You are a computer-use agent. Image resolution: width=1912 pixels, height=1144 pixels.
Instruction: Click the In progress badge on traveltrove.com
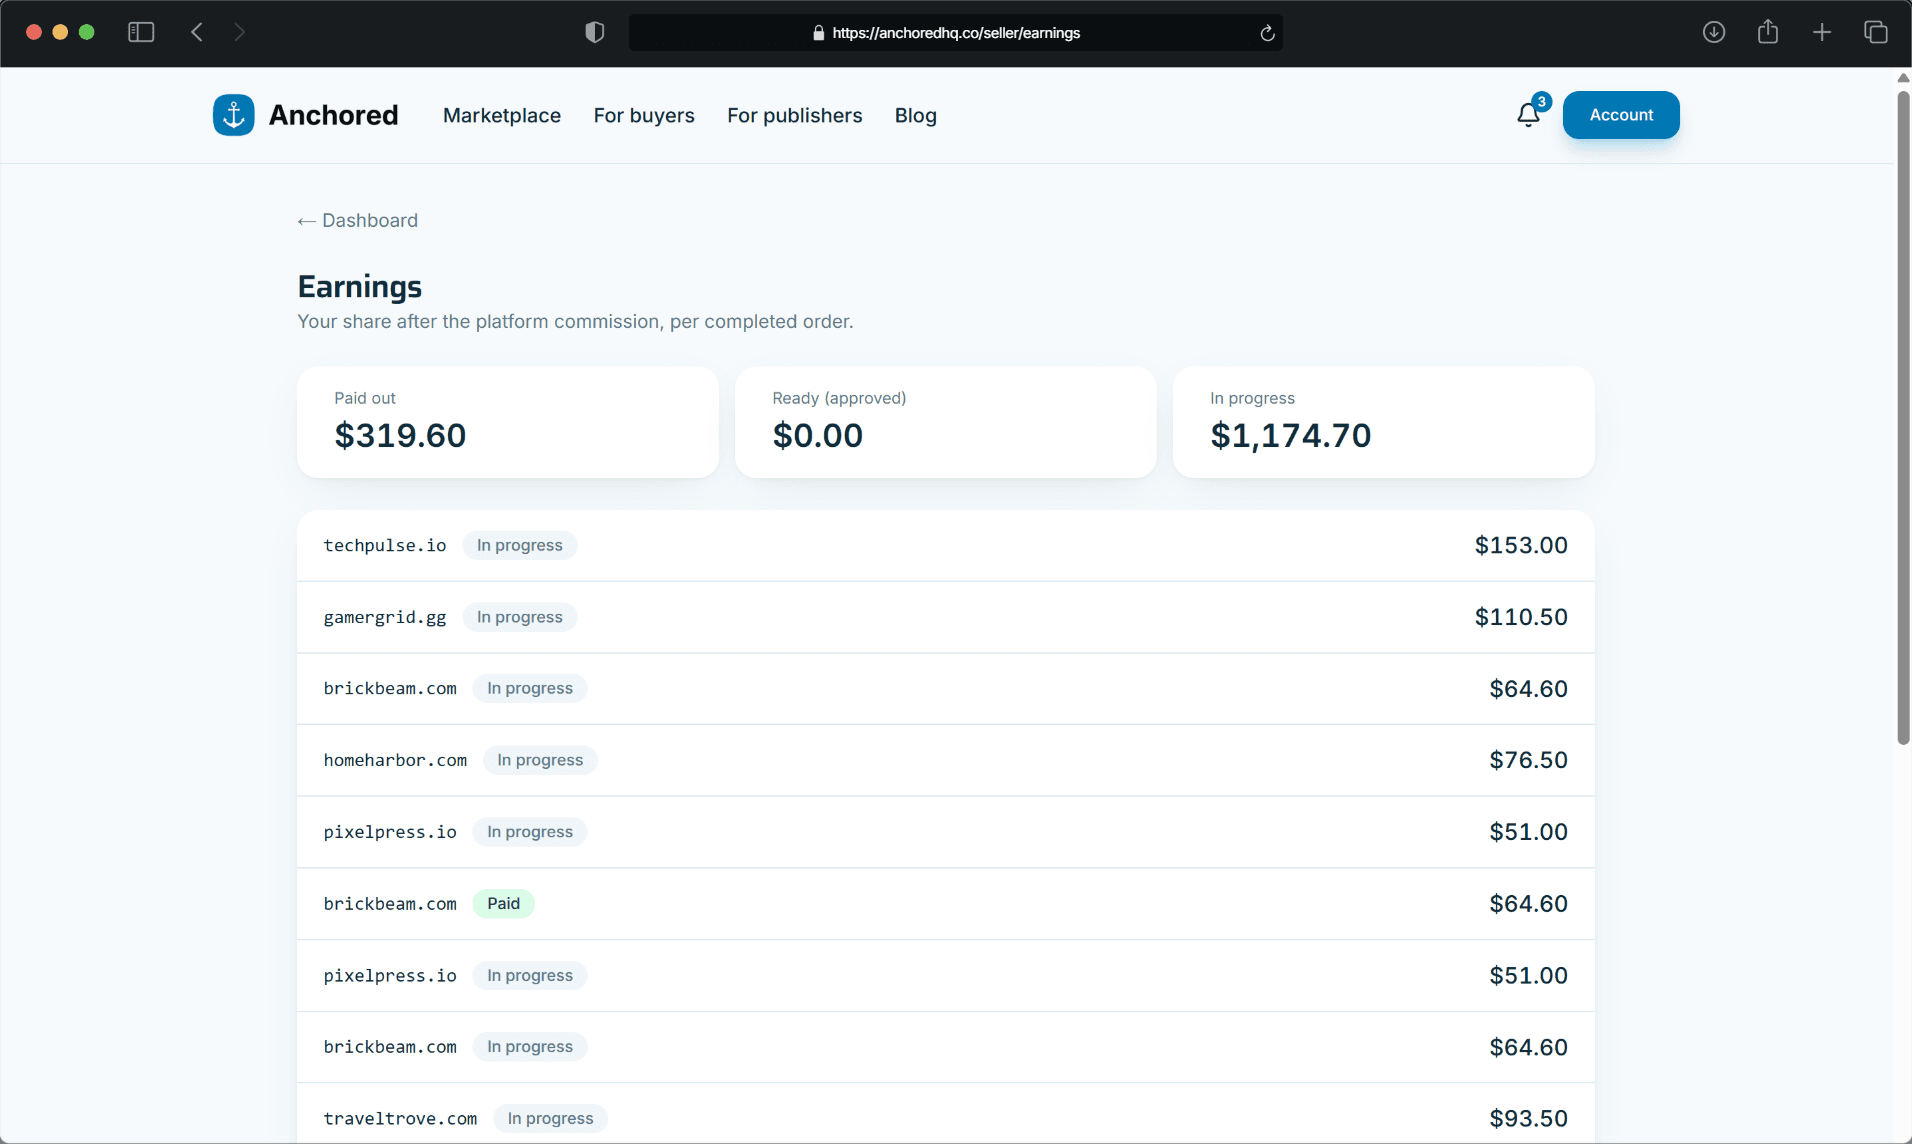coord(551,1118)
